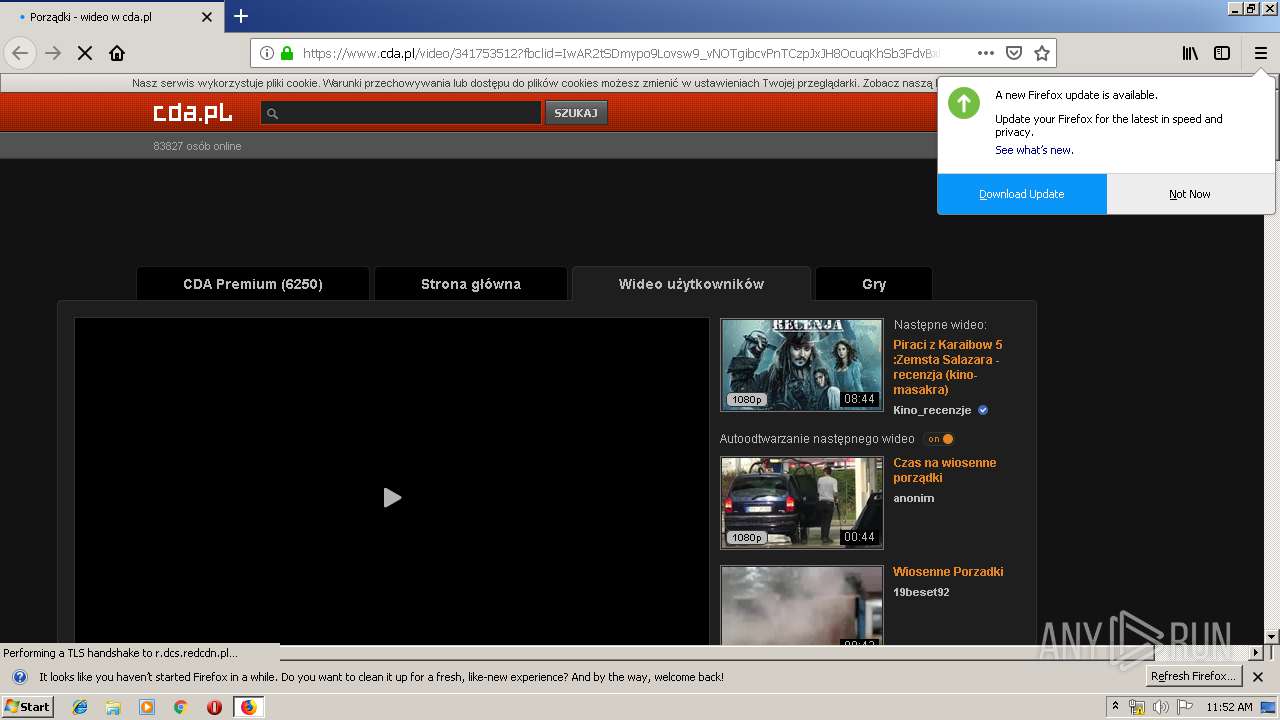Open the Windows Start menu

pos(27,707)
